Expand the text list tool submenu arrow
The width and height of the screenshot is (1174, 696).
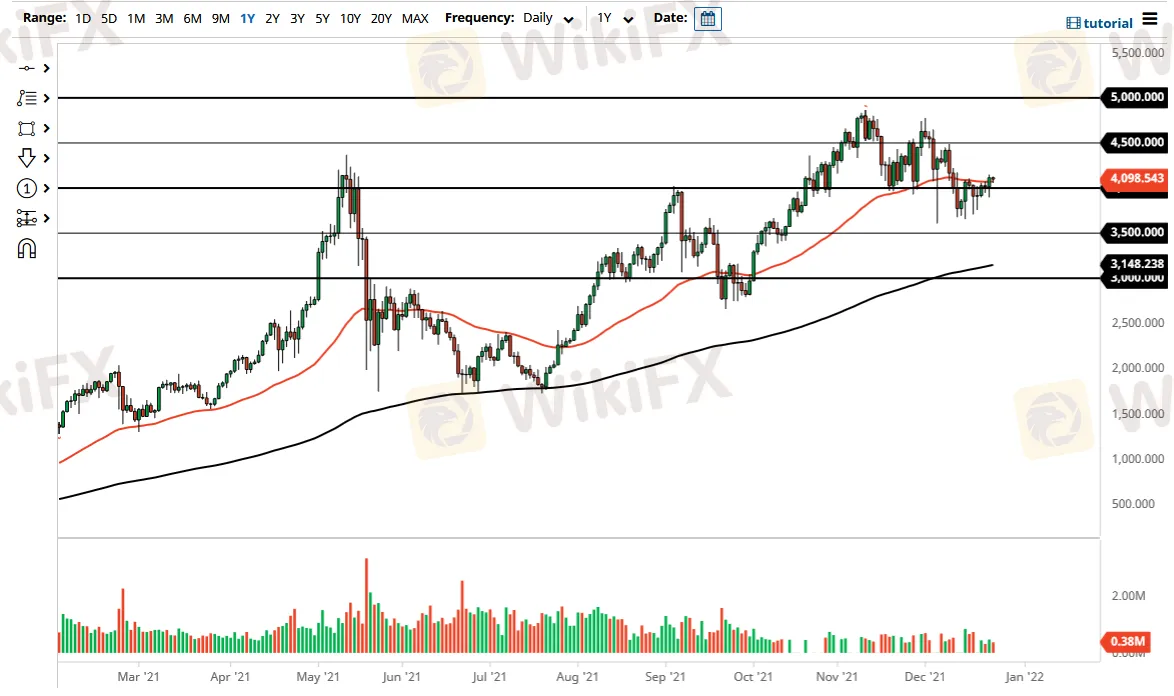(46, 98)
